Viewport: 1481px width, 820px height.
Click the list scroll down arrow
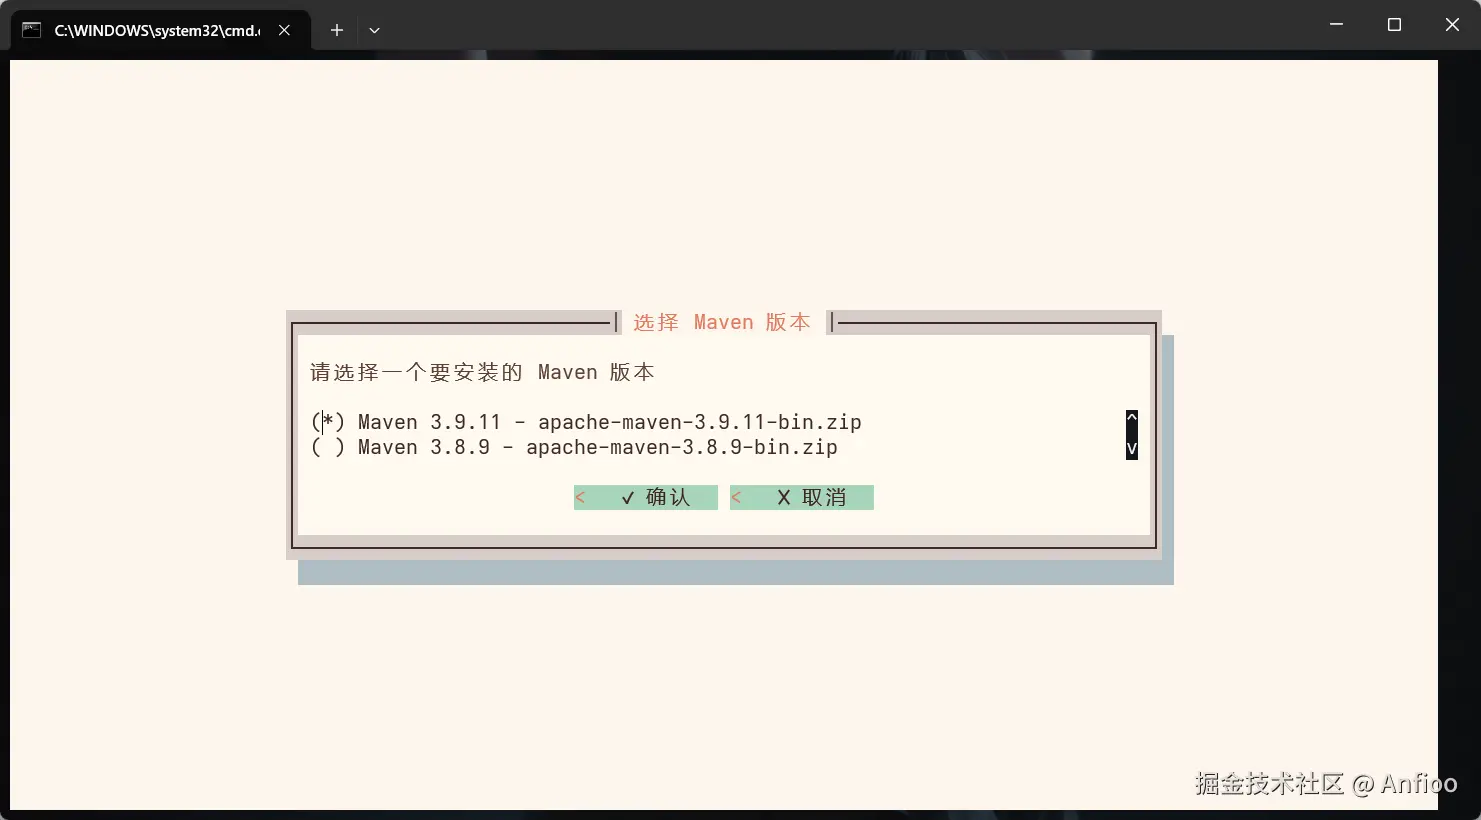[x=1132, y=449]
